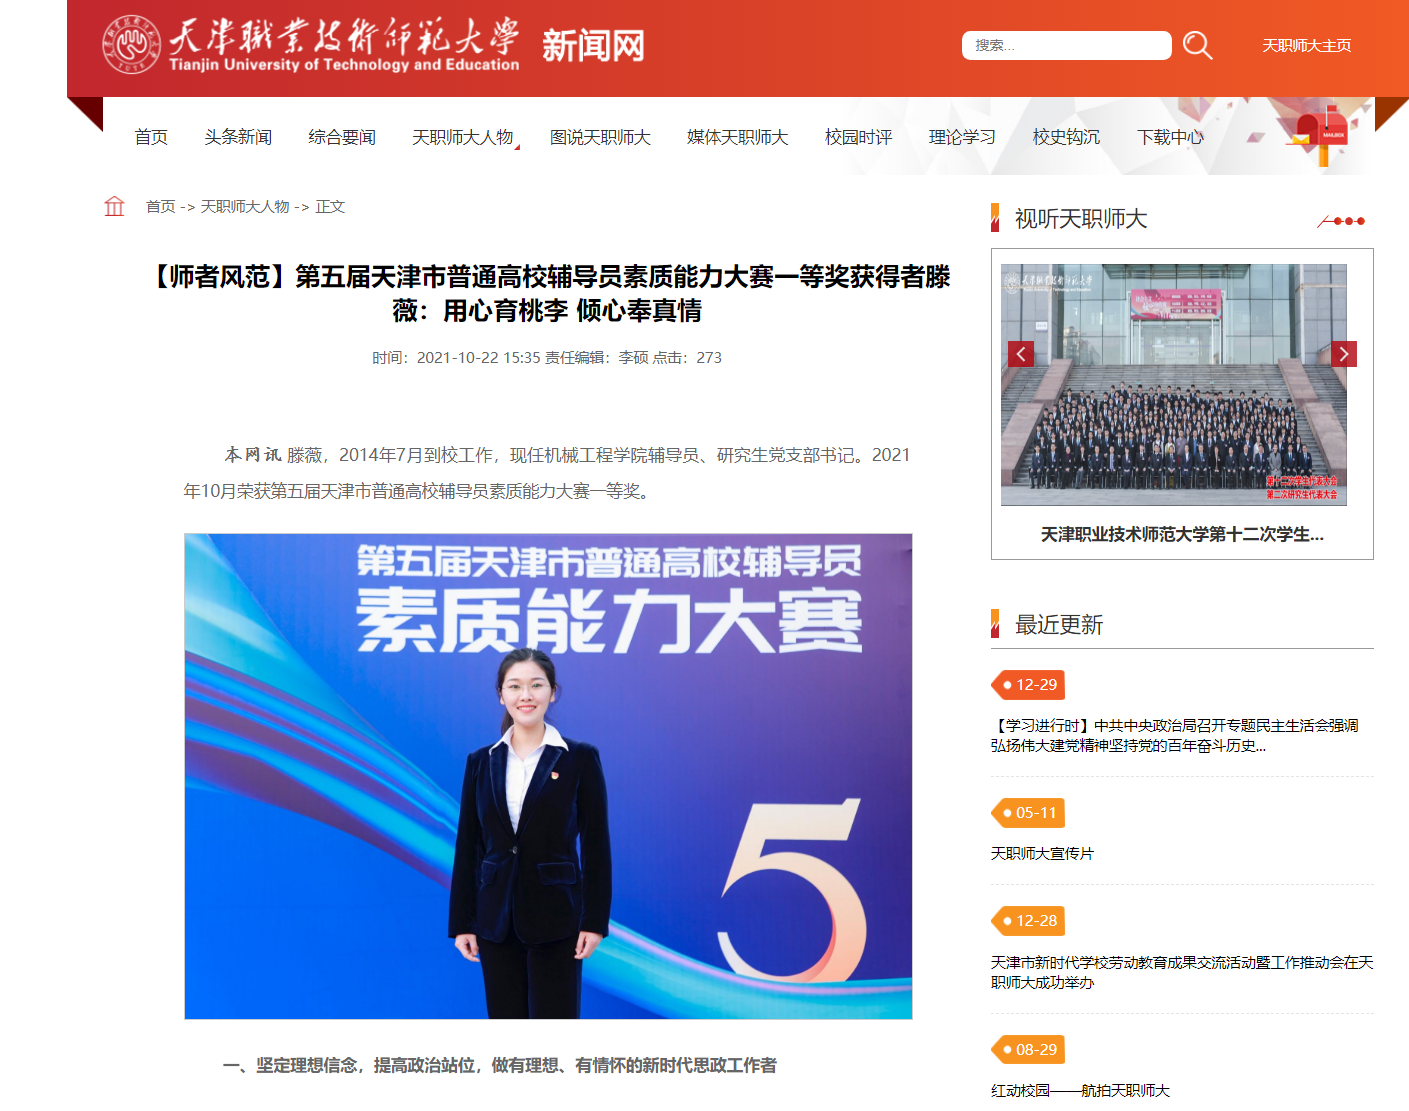1409x1111 pixels.
Task: Go to 首页 in navigation bar
Action: point(151,137)
